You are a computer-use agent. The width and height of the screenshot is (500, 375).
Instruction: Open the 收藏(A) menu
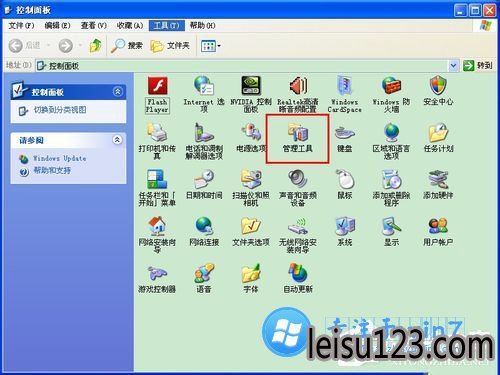[130, 25]
